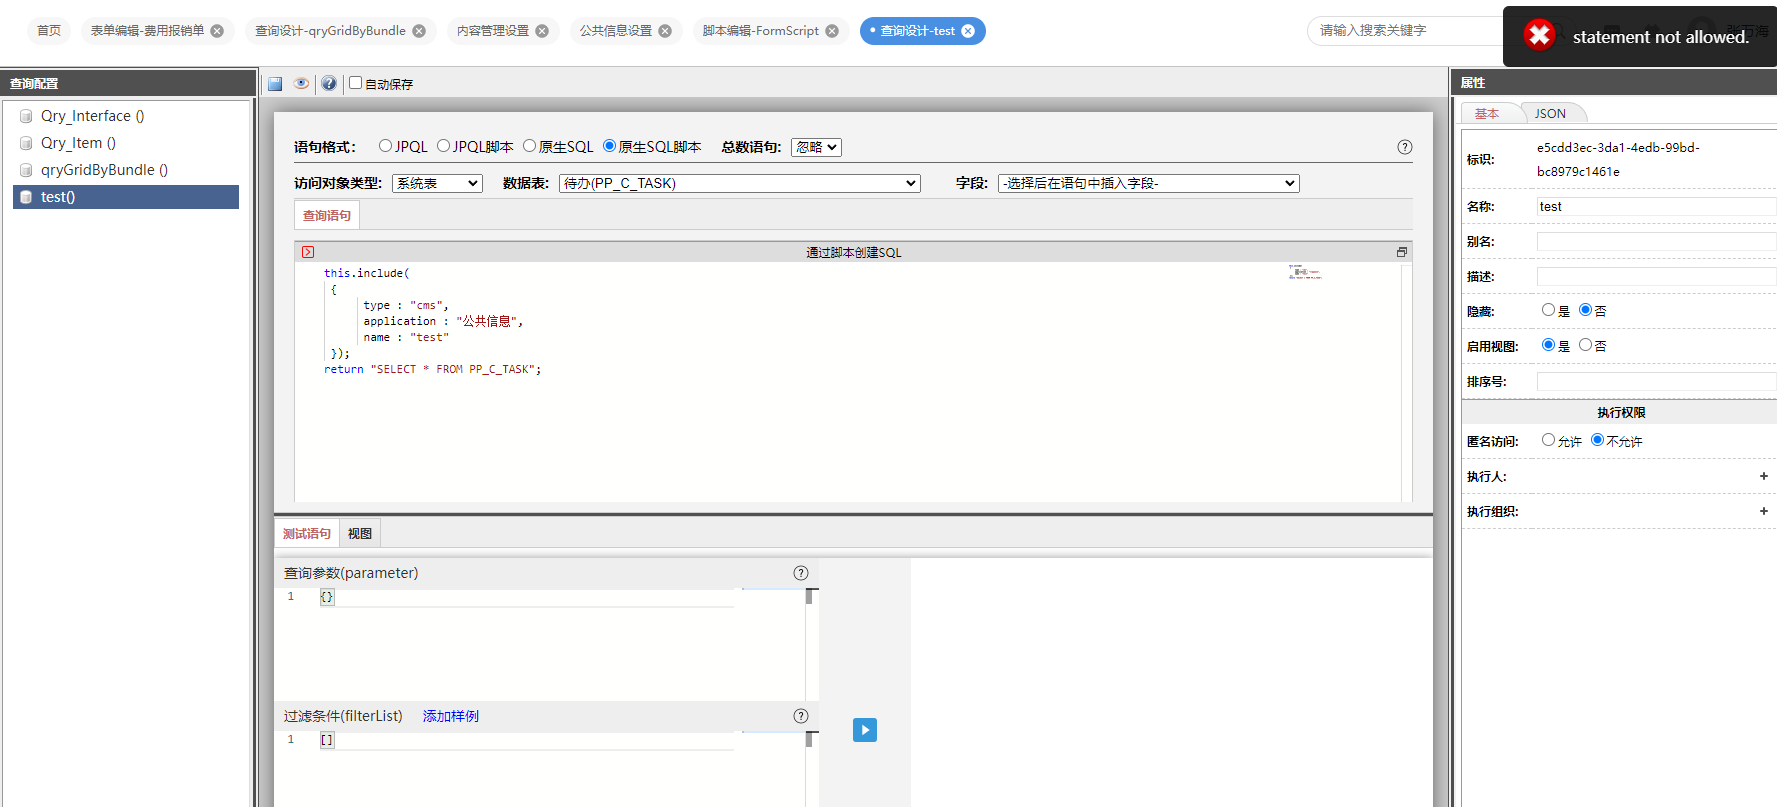Click the red error icon in the notification
1777x807 pixels.
pos(1540,35)
